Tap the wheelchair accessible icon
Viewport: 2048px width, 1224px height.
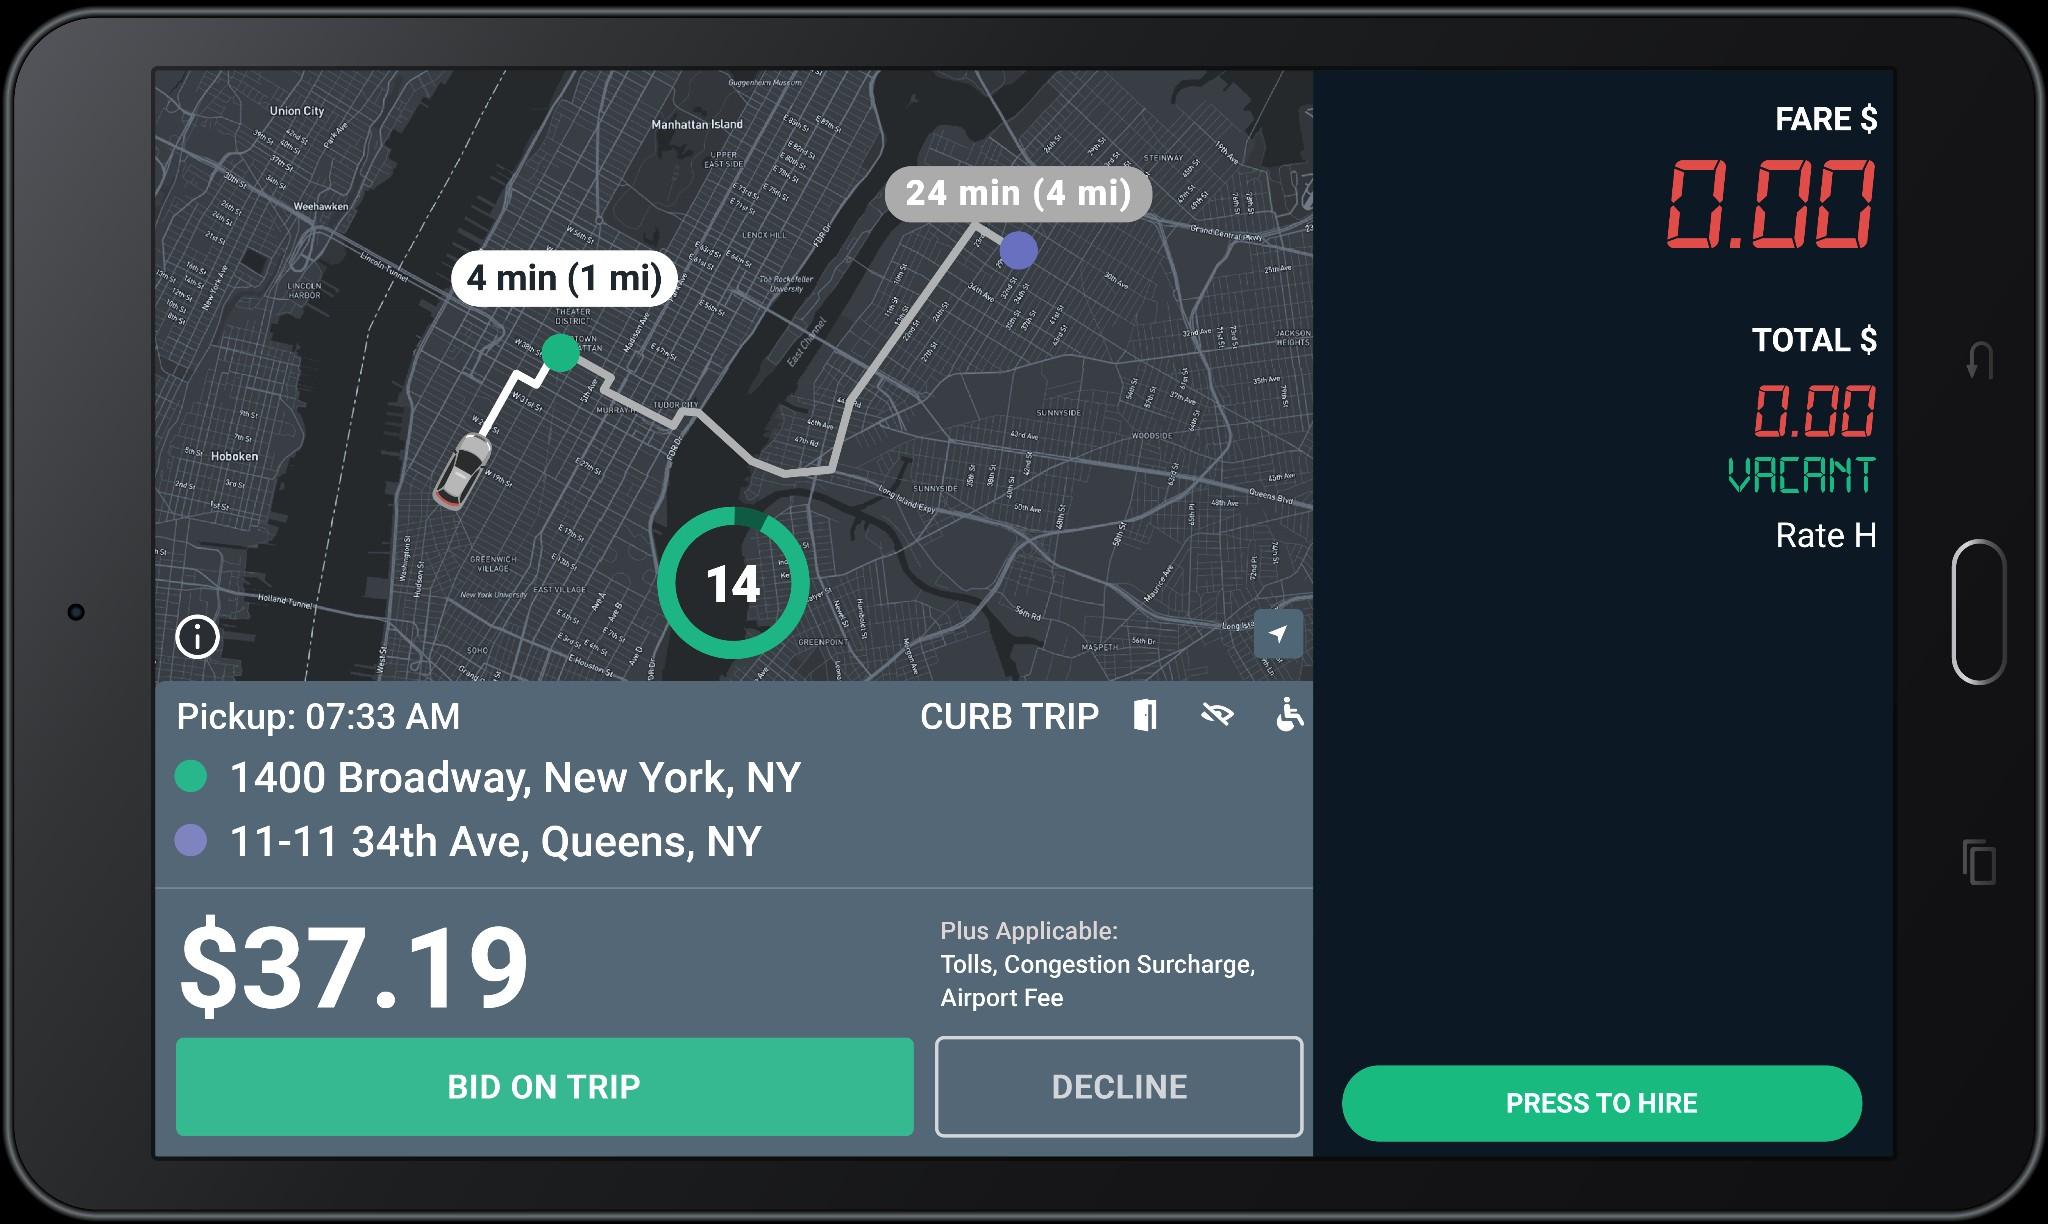point(1289,715)
